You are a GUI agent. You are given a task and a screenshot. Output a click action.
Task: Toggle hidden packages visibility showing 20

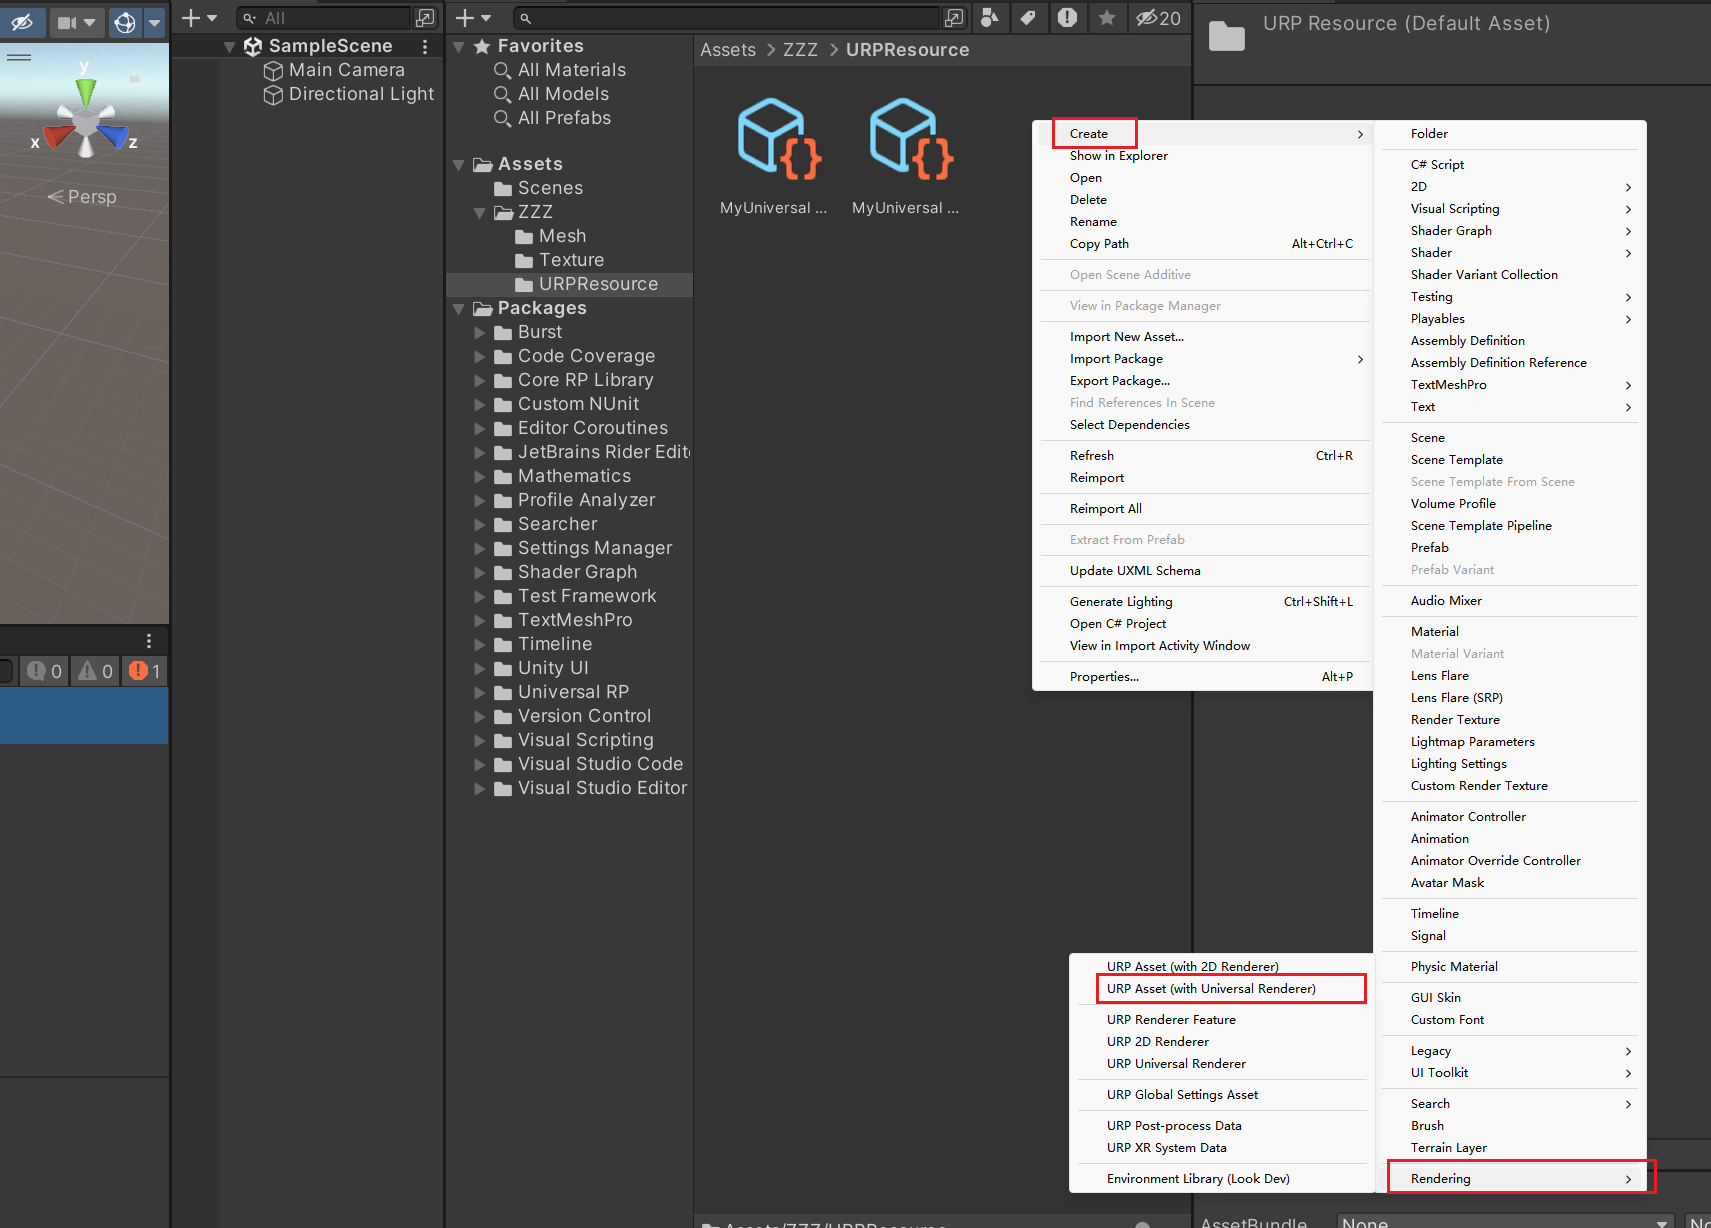coord(1159,18)
